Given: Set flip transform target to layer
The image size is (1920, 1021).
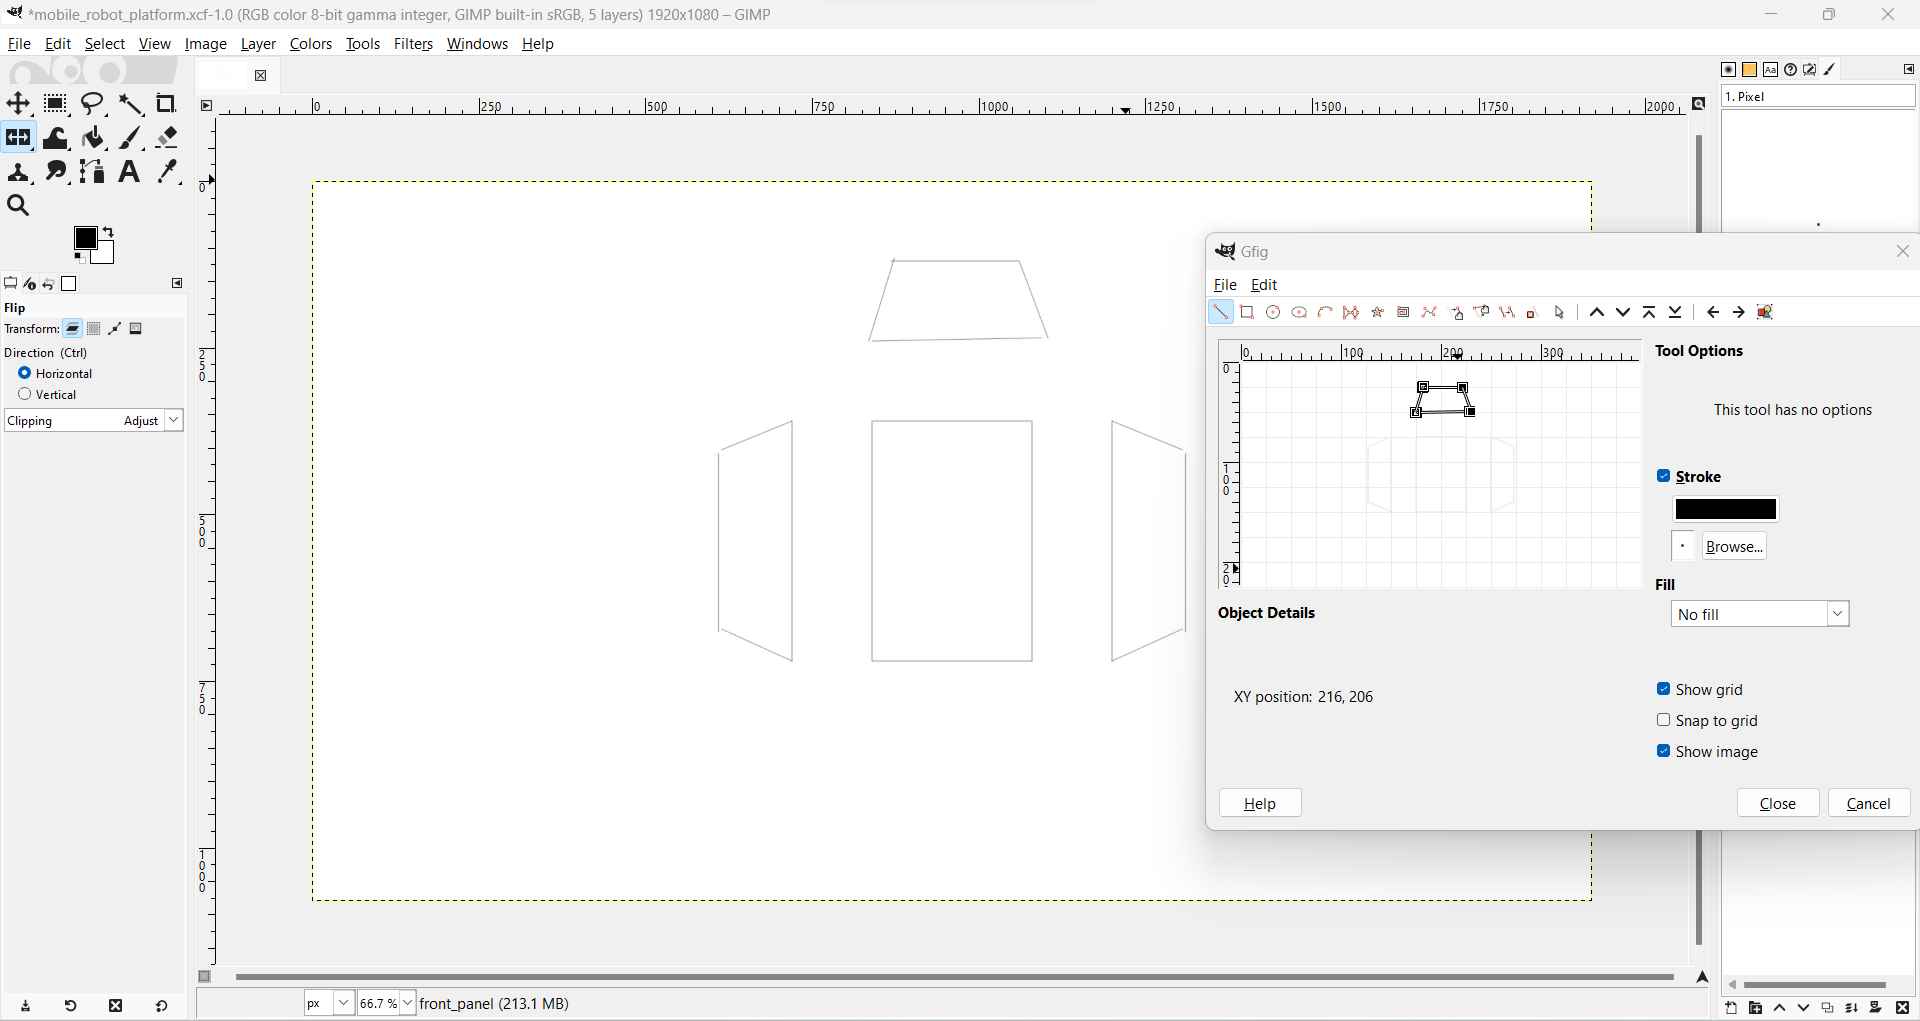Looking at the screenshot, I should pos(73,329).
